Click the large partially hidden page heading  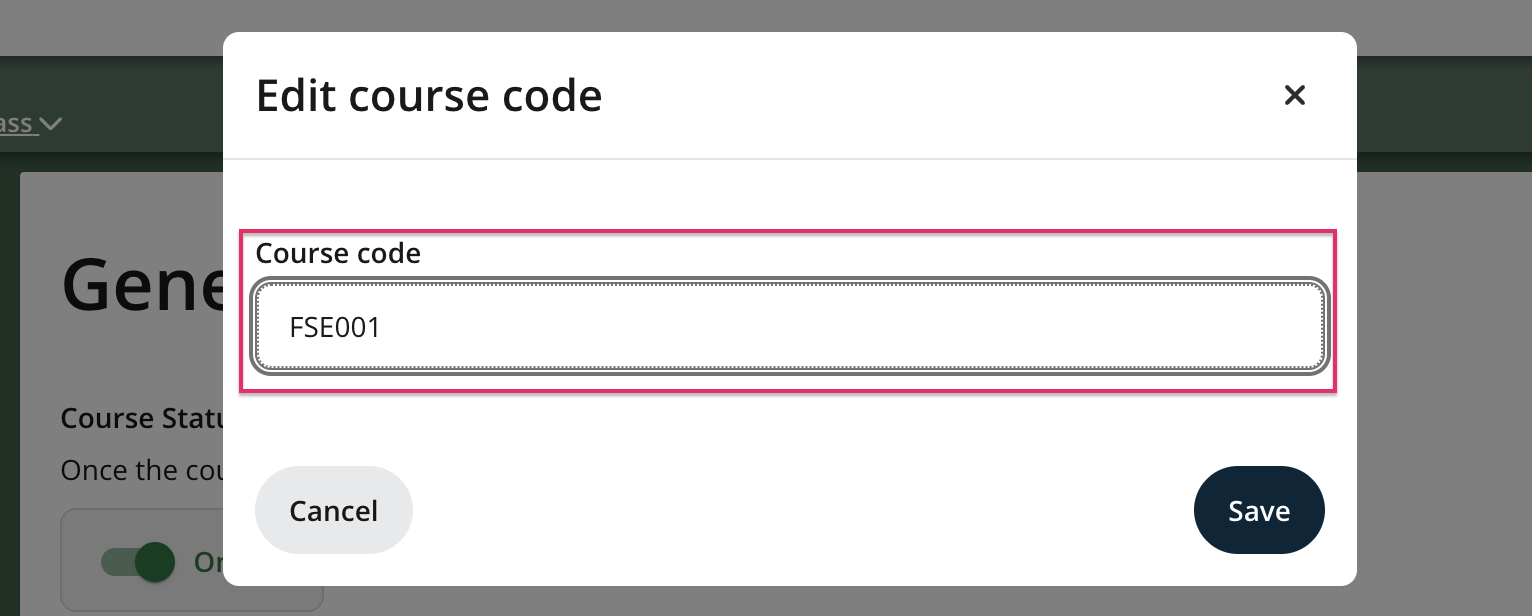click(x=141, y=286)
